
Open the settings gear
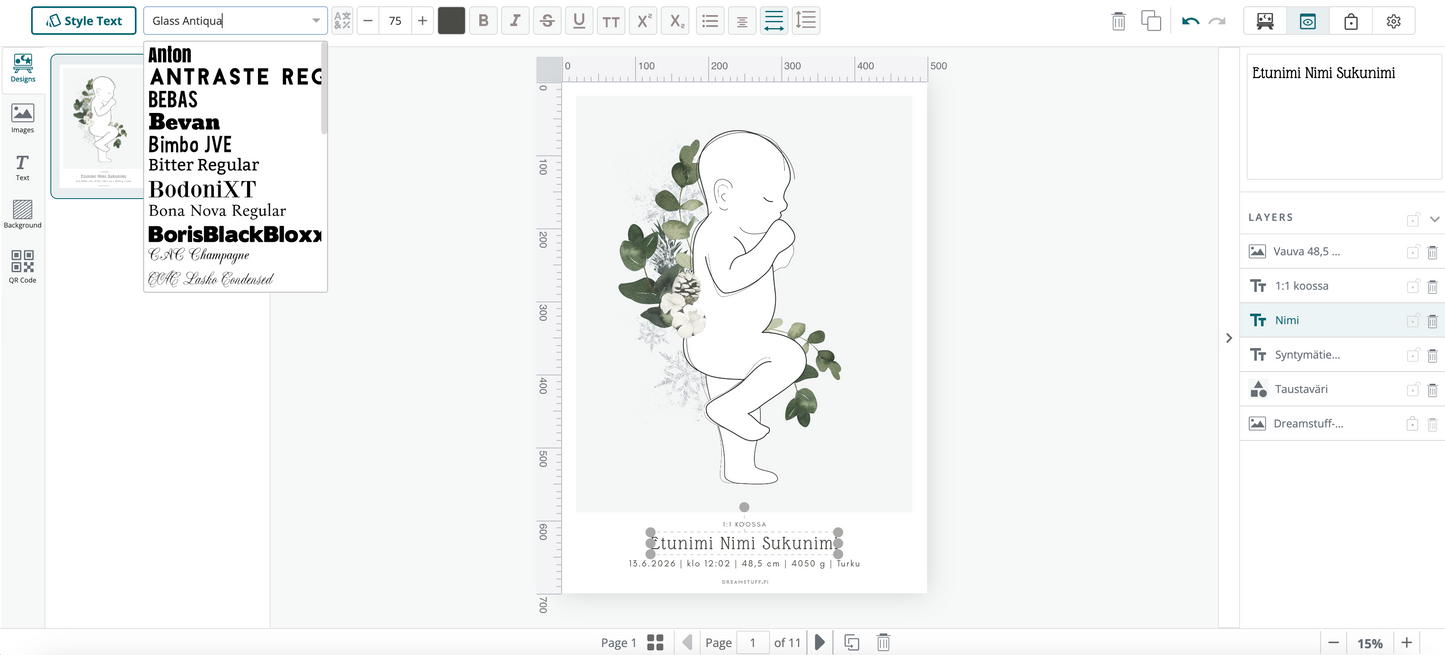[x=1394, y=21]
